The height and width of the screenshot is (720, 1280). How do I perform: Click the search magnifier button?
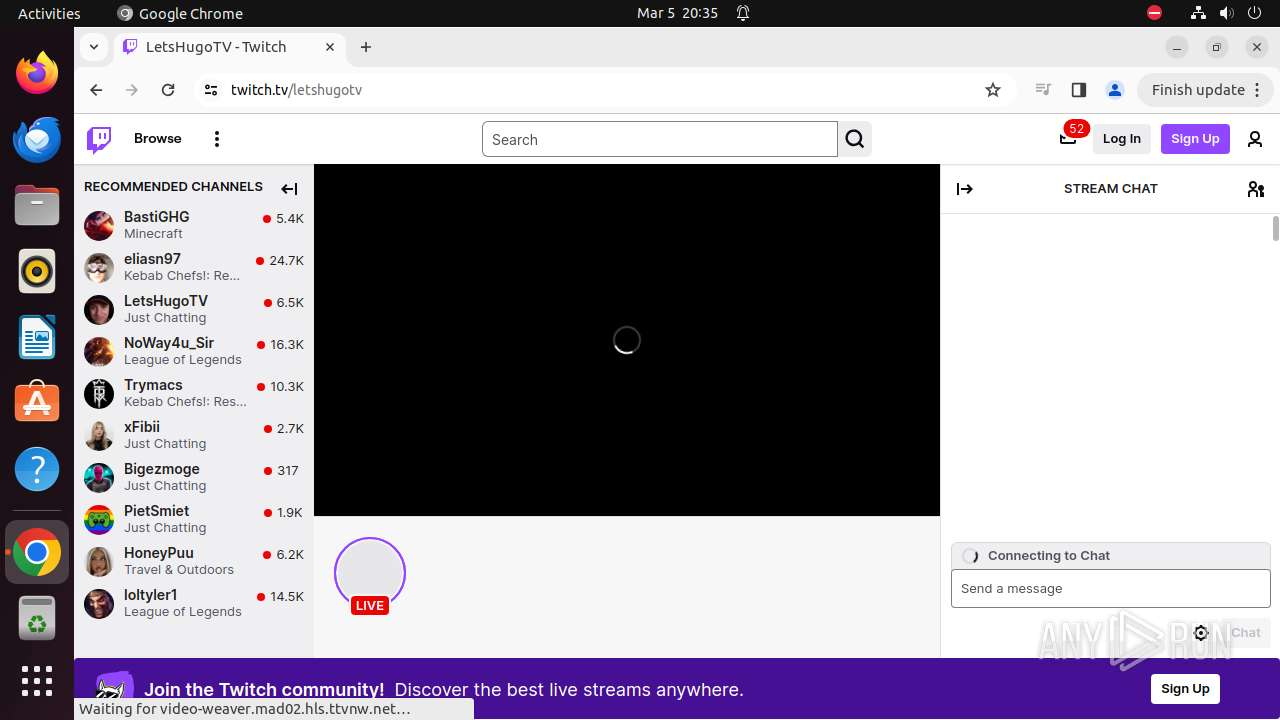pos(855,139)
